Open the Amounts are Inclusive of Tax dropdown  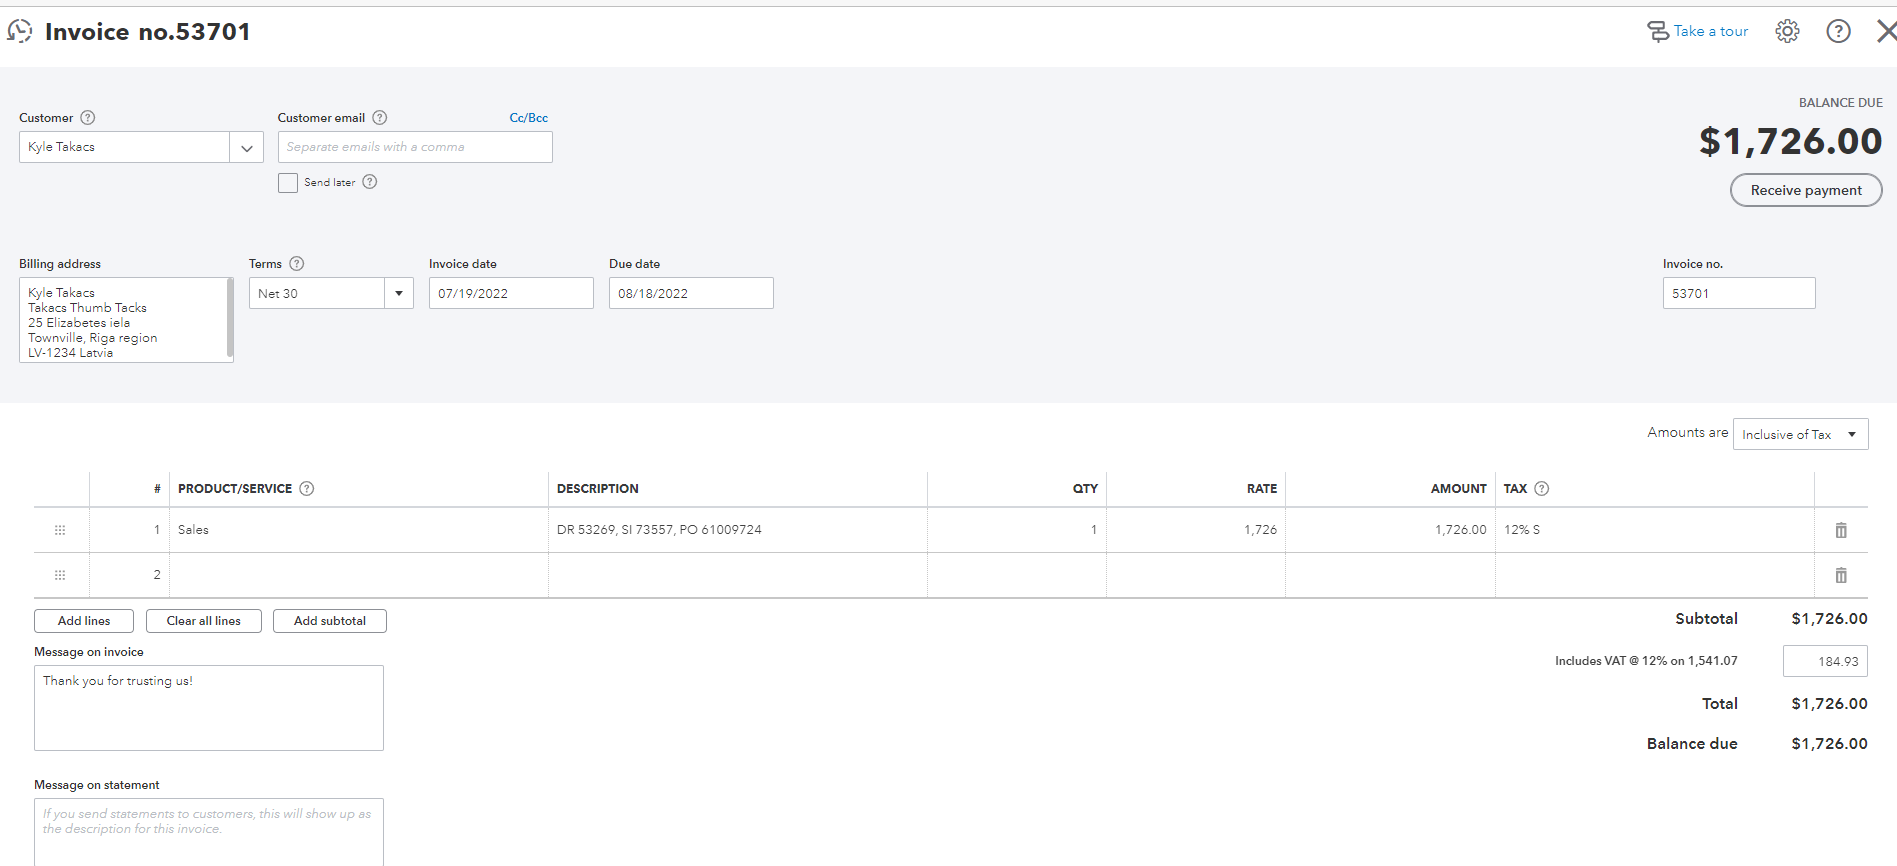pyautogui.click(x=1800, y=434)
